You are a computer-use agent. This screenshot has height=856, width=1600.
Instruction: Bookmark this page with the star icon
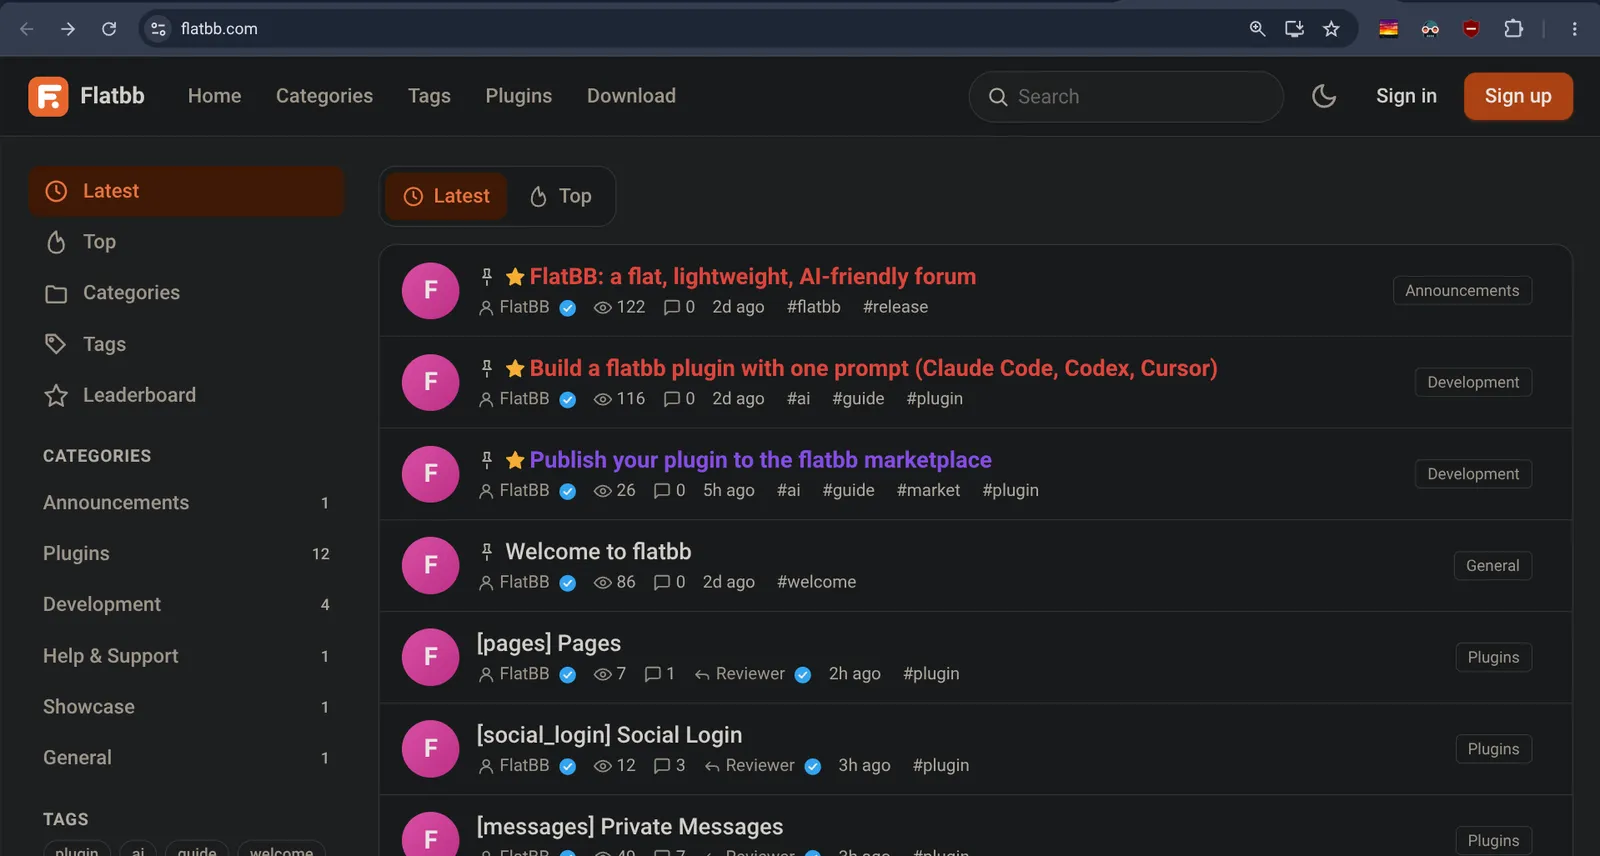coord(1331,29)
